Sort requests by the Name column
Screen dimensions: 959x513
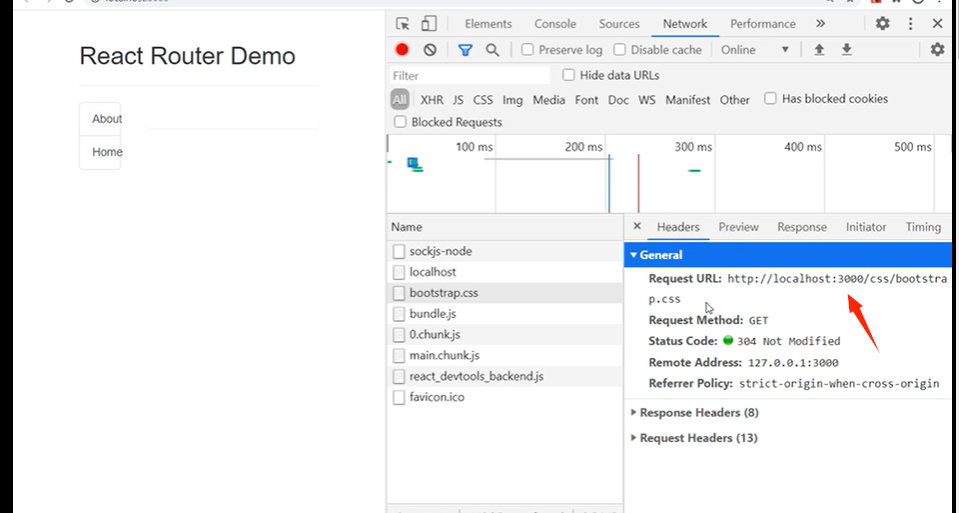click(x=505, y=227)
